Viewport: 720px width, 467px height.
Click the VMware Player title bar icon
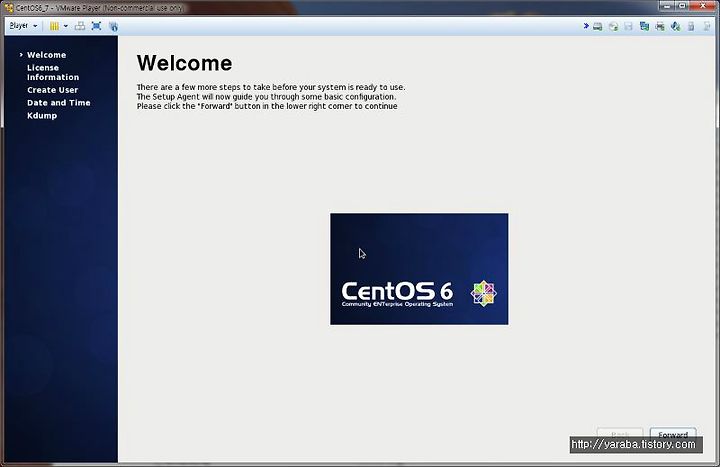[x=9, y=8]
